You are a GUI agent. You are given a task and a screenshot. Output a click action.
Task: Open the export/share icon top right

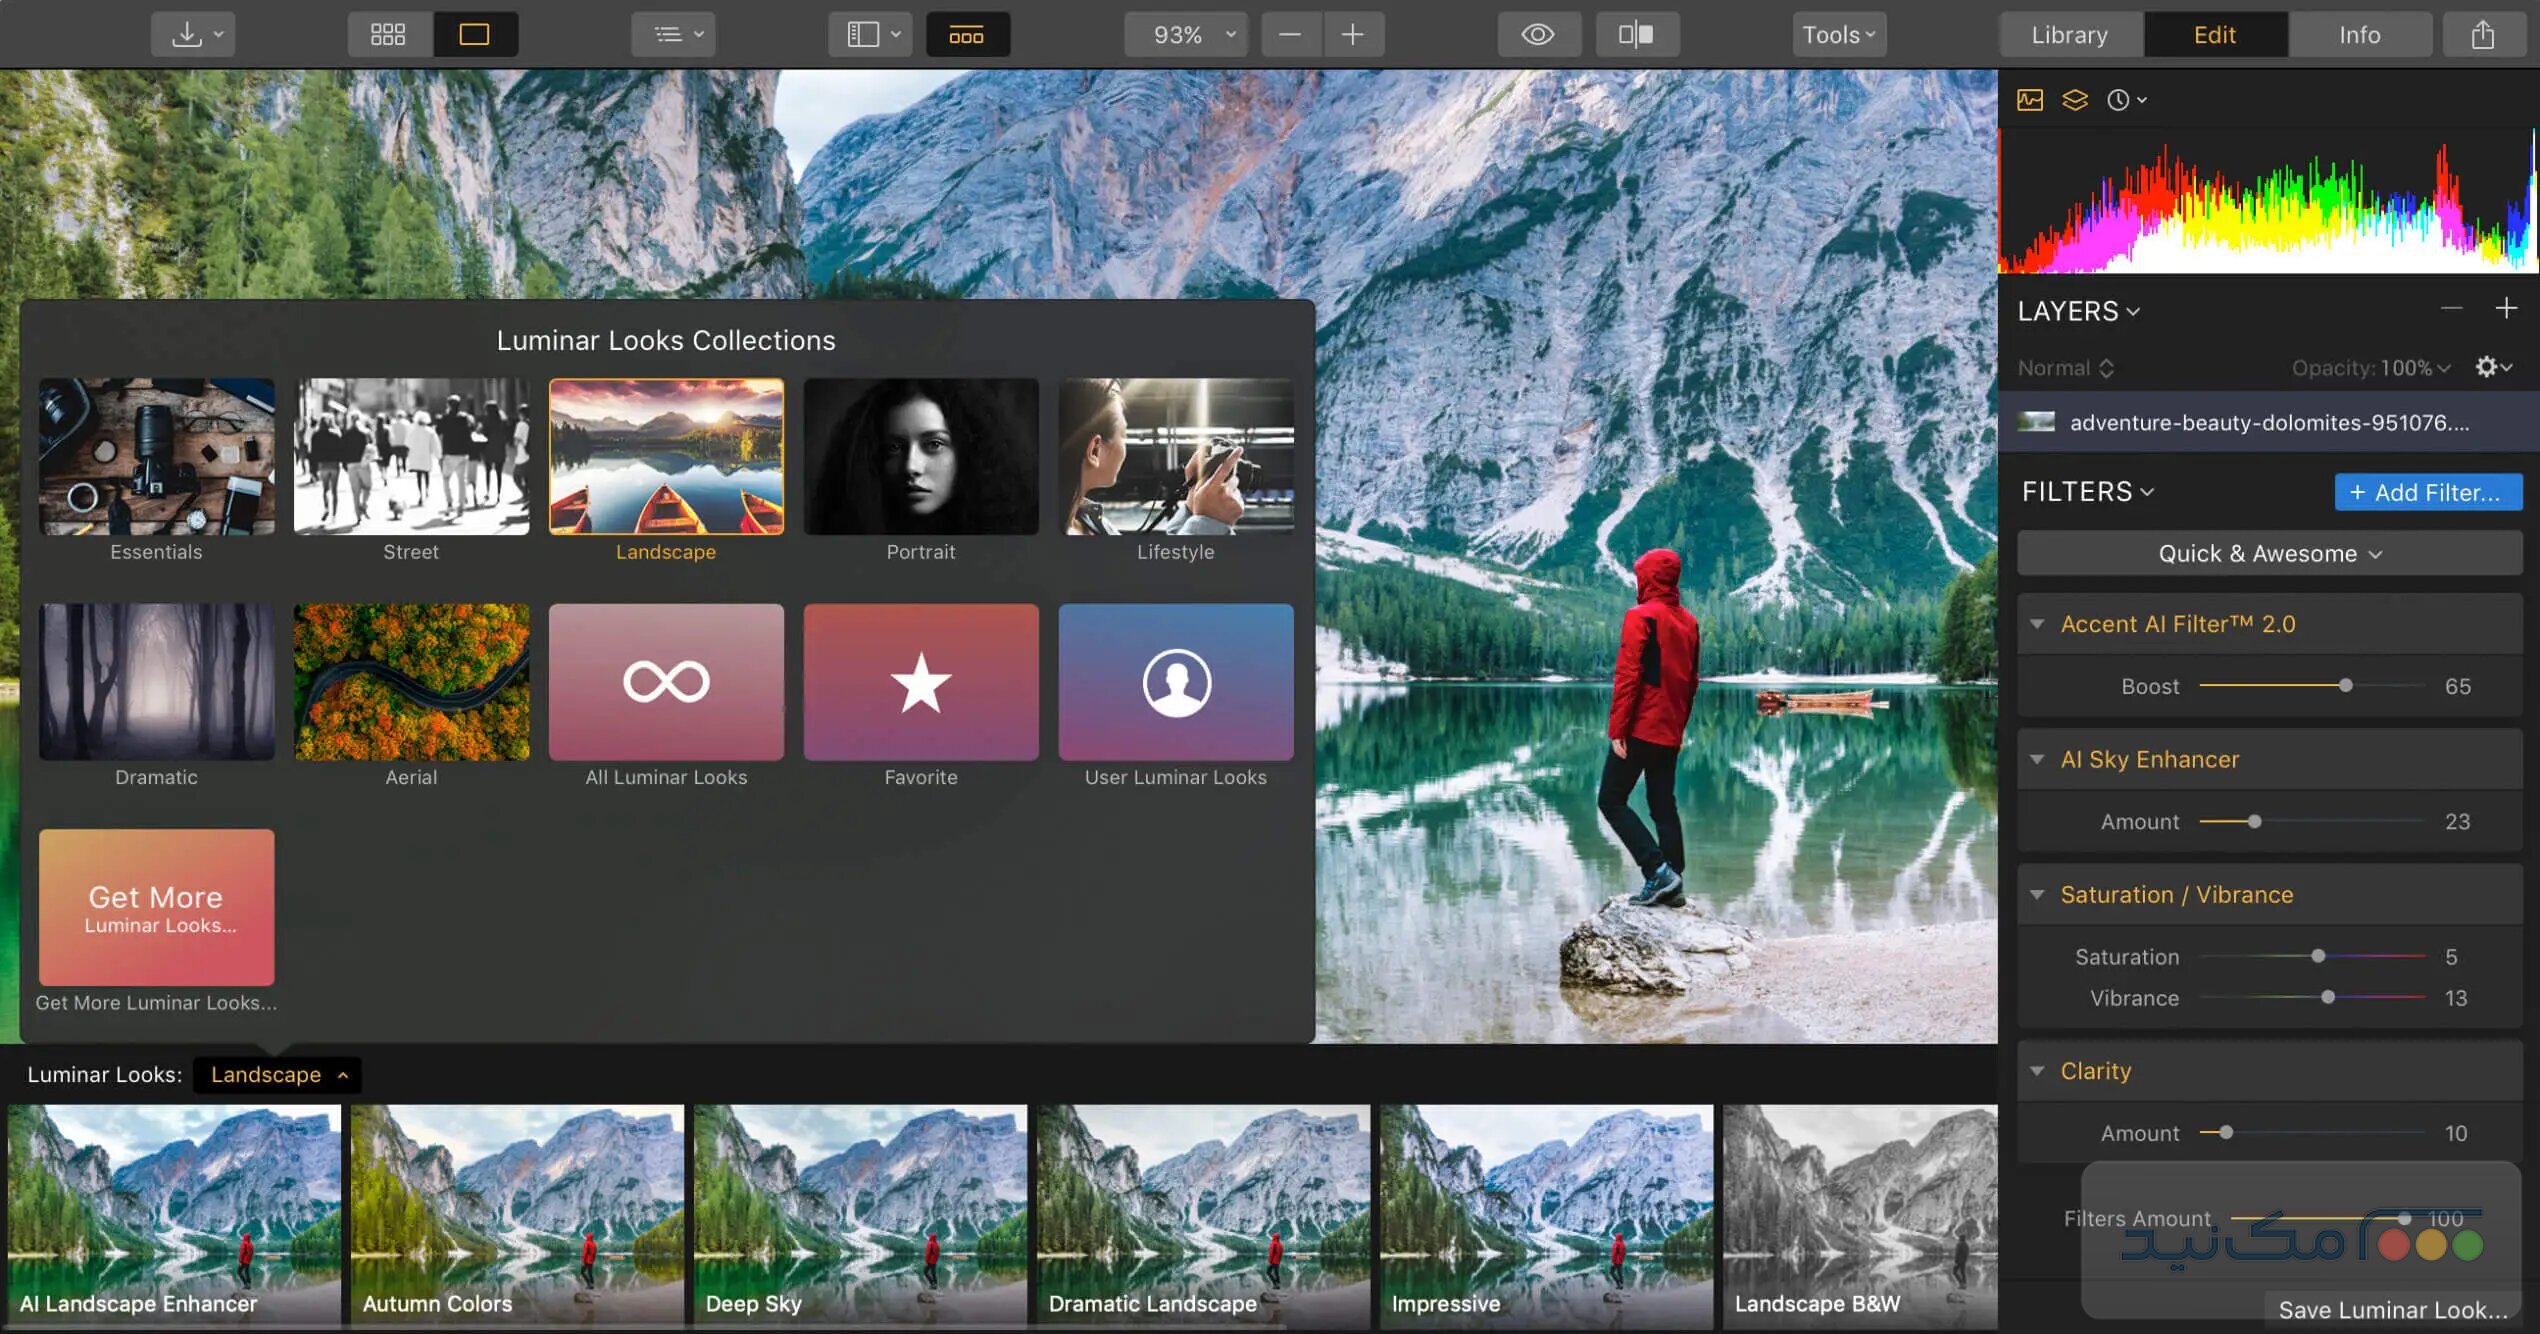[x=2481, y=33]
